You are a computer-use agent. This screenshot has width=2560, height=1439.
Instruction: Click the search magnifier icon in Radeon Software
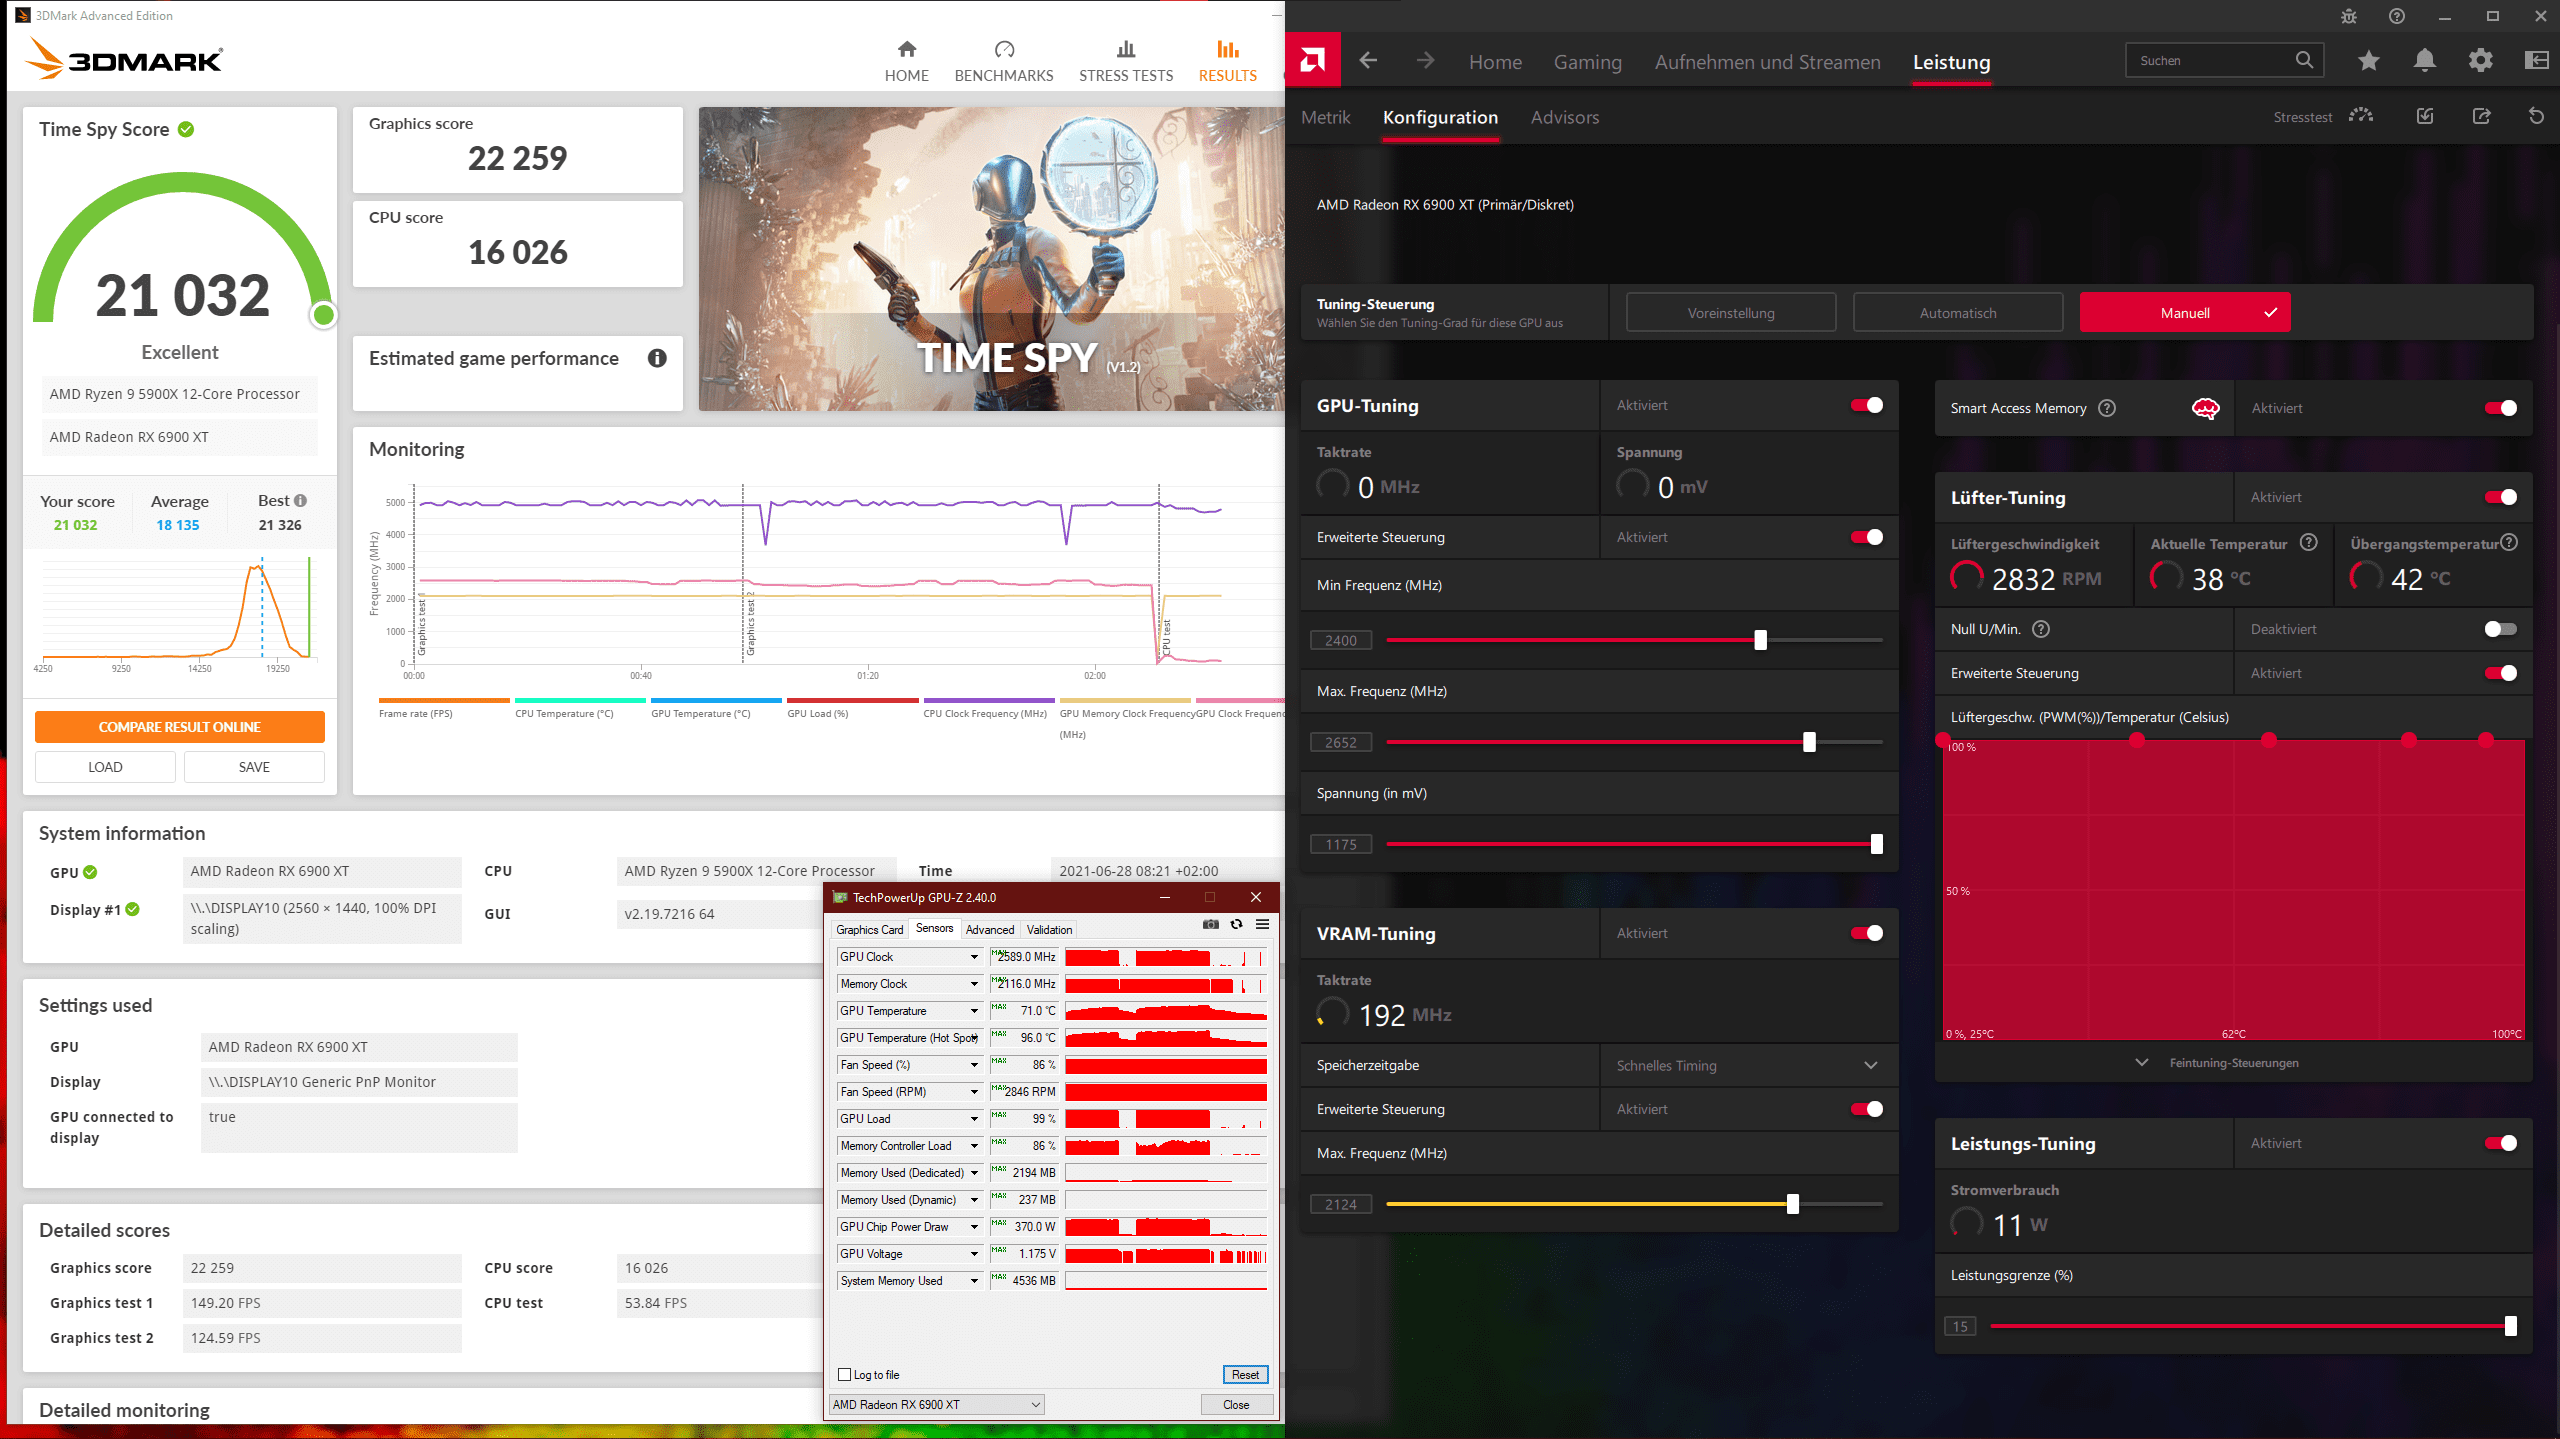coord(2304,60)
